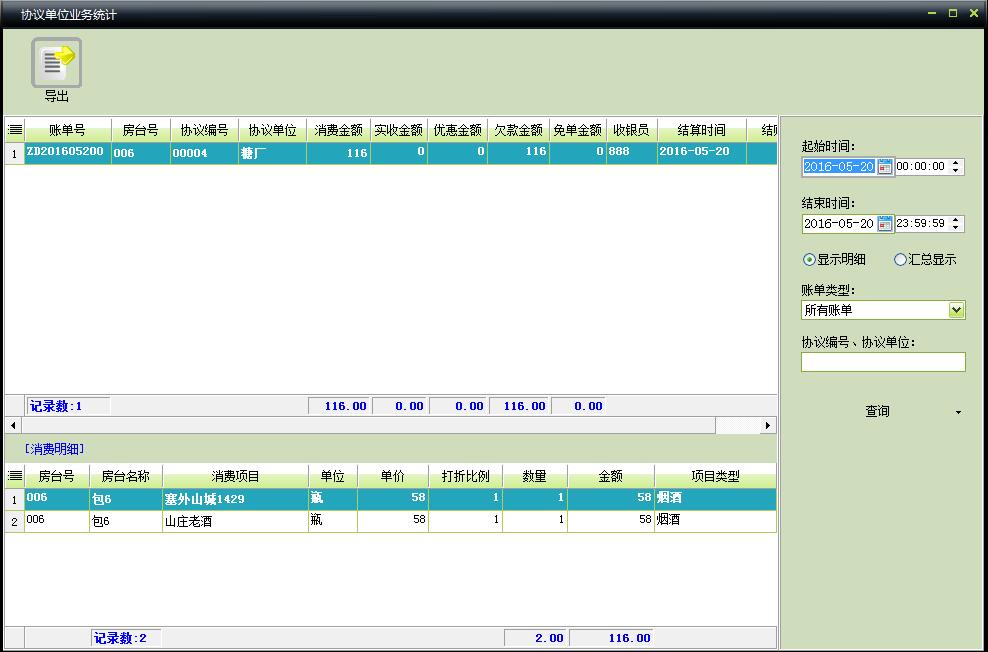988x652 pixels.
Task: Sort by 优惠金额 column header
Action: click(x=457, y=130)
